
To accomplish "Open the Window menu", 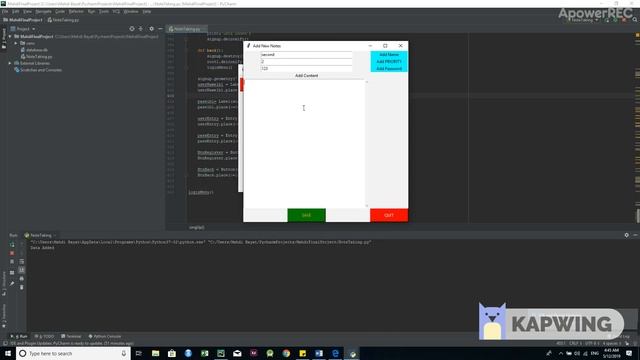I will 131,11.
